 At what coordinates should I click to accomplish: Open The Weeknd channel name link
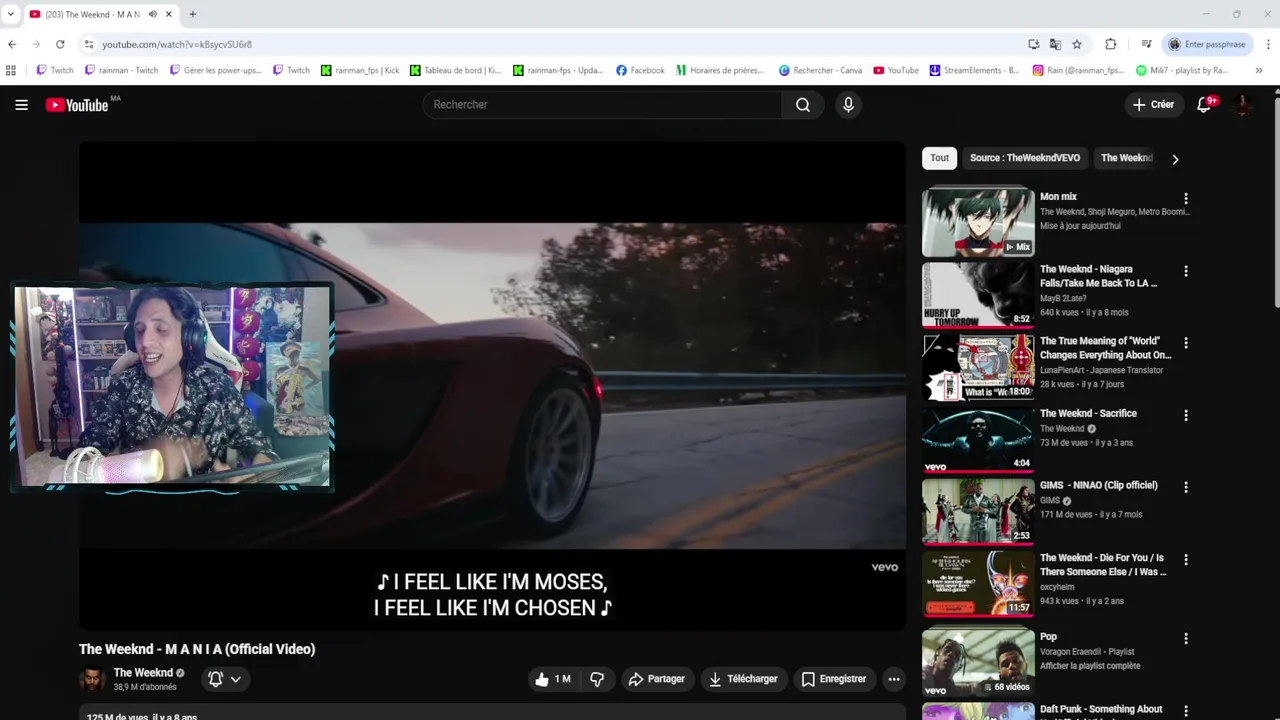(143, 673)
